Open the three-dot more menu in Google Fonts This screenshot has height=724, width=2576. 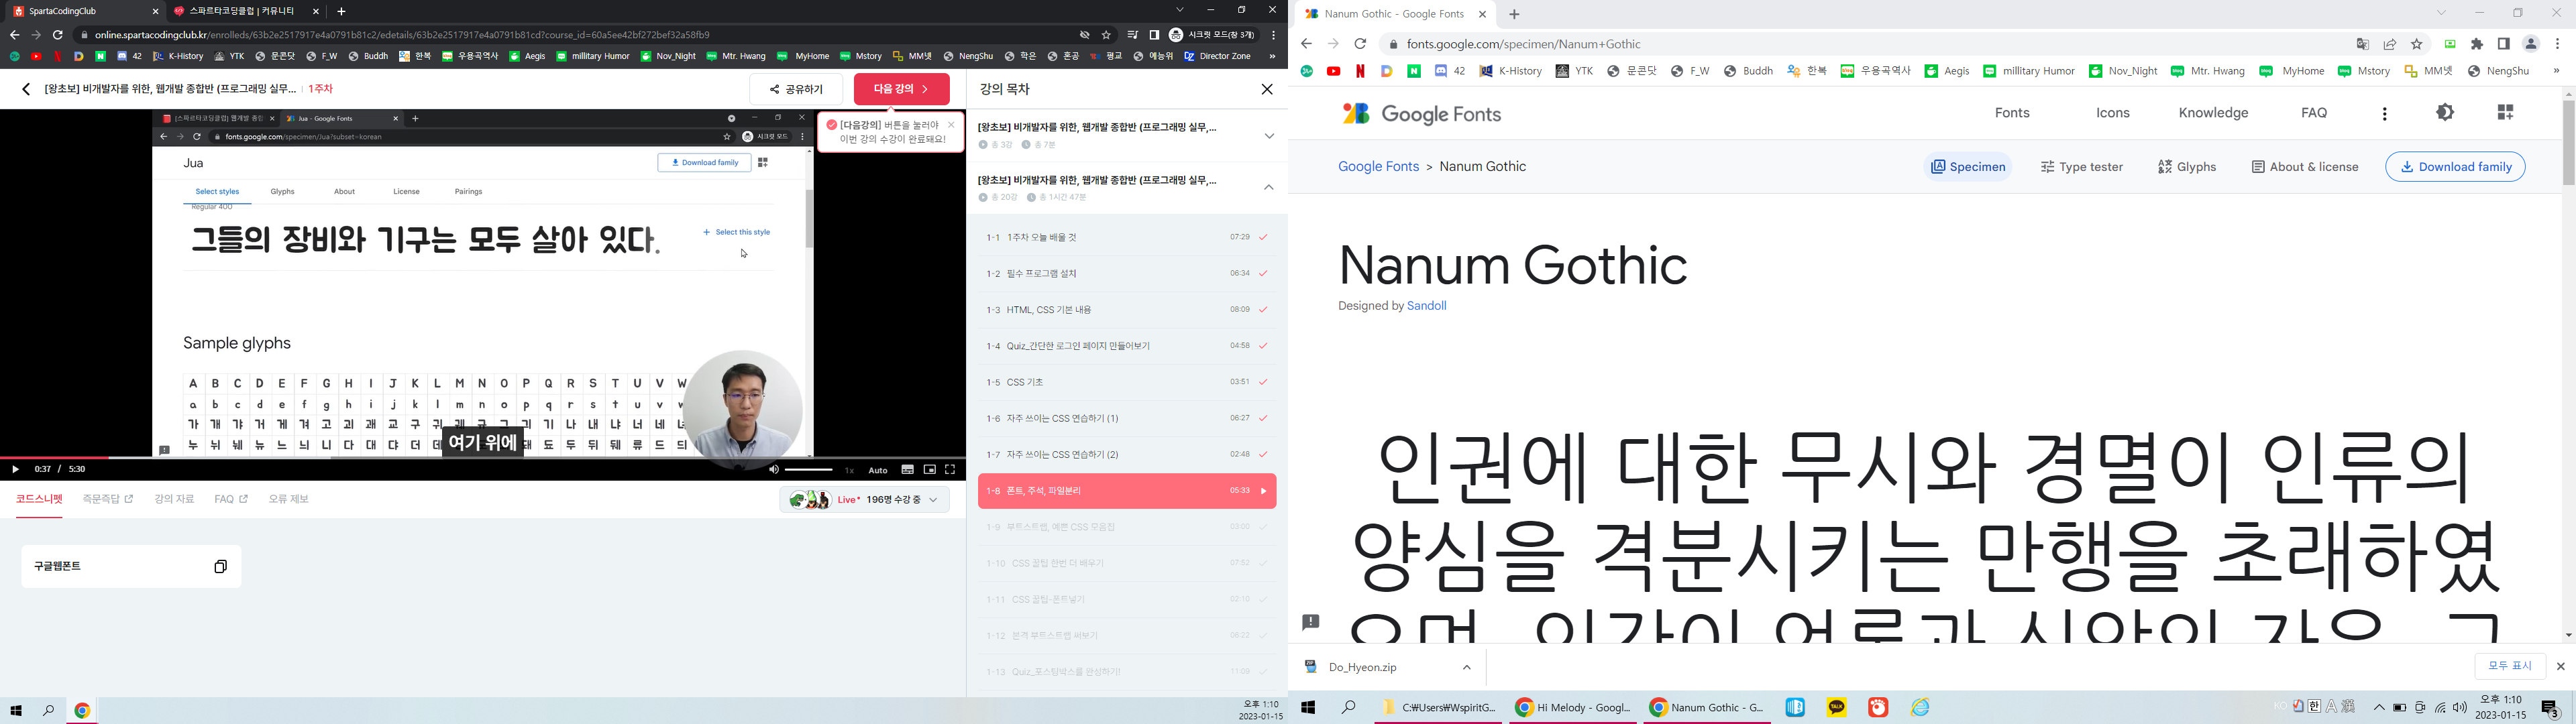[2385, 114]
